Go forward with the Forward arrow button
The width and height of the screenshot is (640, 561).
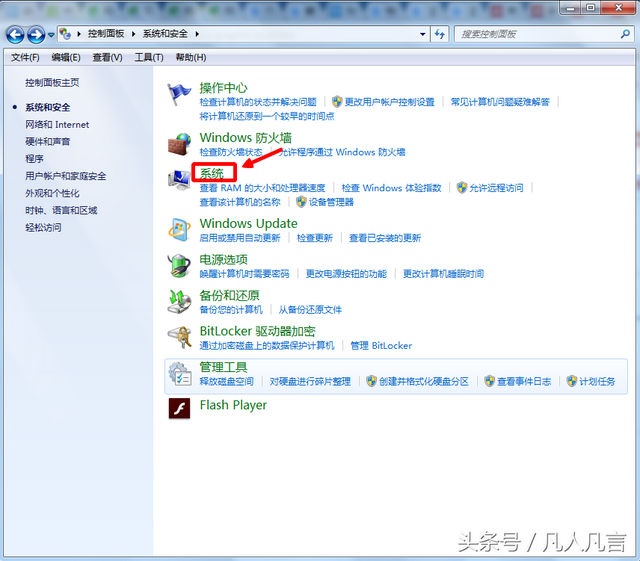click(x=36, y=35)
